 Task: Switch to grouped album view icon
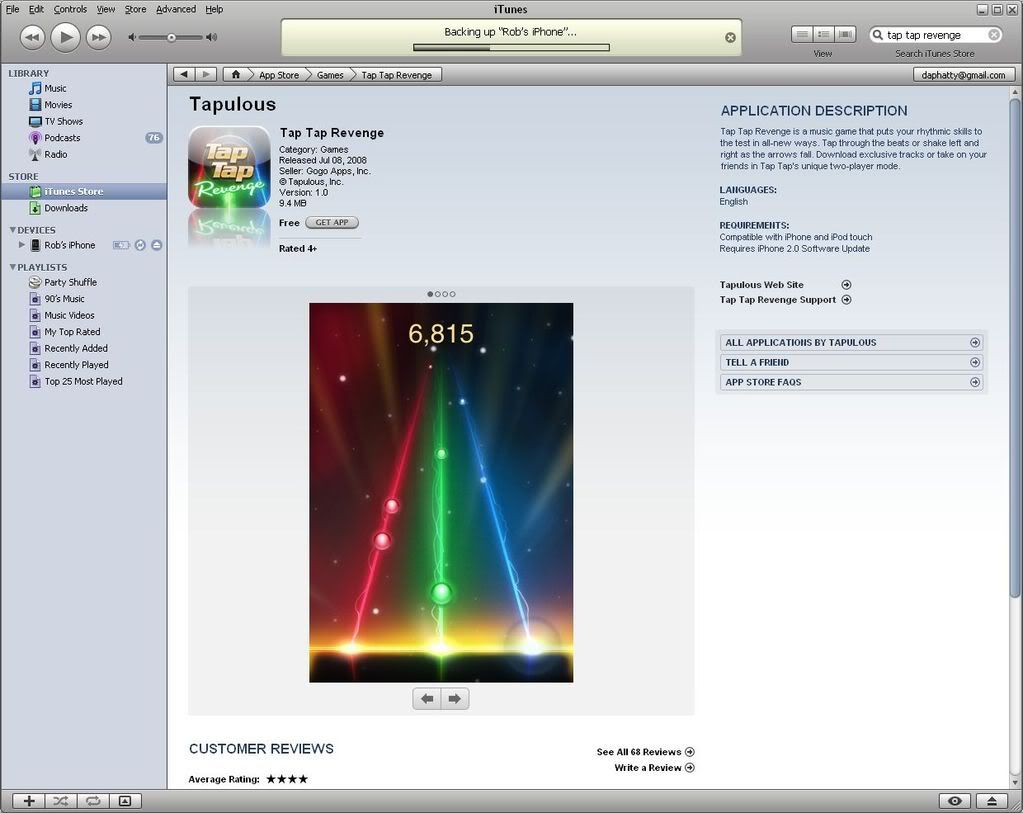[x=823, y=35]
